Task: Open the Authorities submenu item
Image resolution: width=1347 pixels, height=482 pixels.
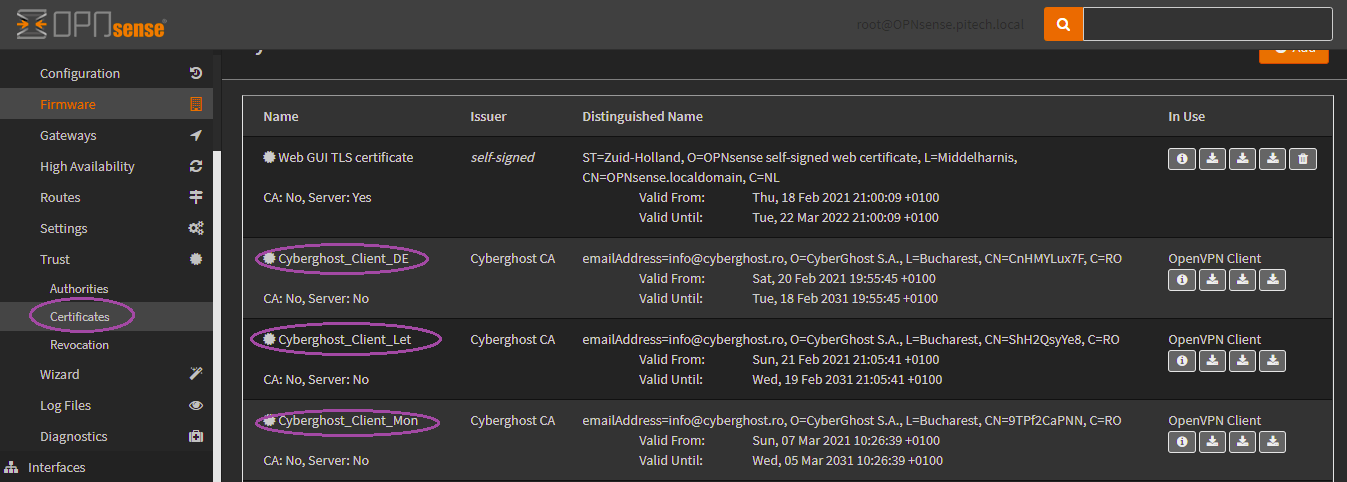Action: tap(79, 289)
